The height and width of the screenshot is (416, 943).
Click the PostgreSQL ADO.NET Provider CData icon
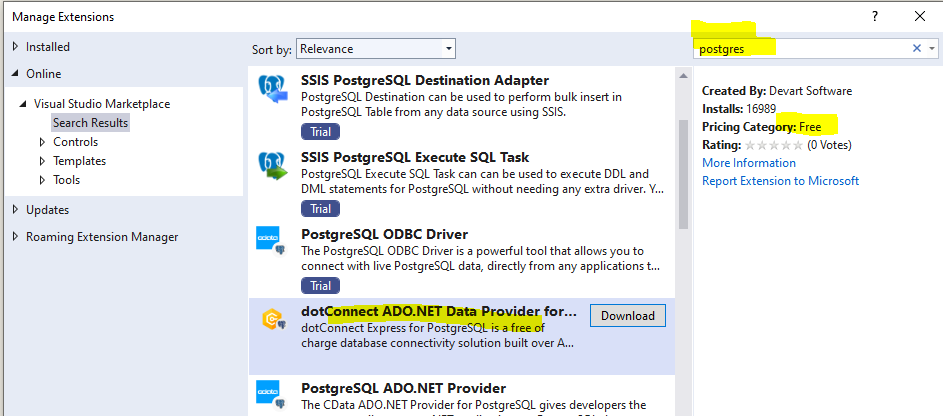click(x=270, y=394)
